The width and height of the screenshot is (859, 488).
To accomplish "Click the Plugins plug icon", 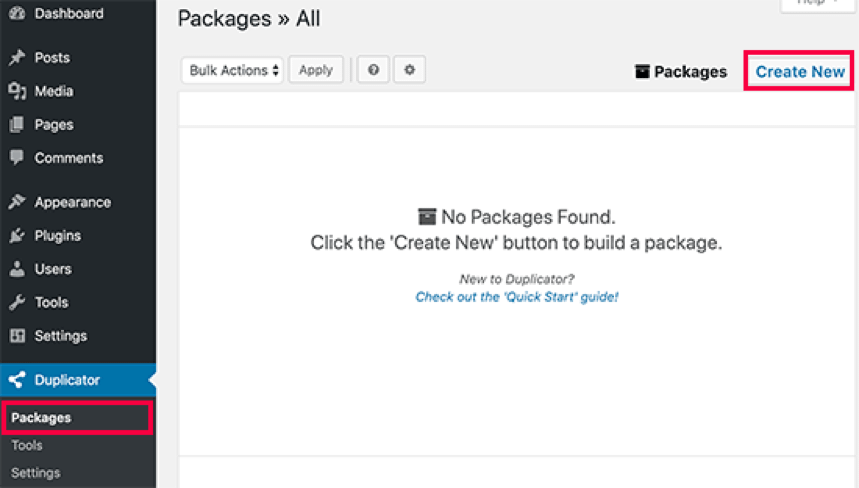I will click(x=17, y=236).
